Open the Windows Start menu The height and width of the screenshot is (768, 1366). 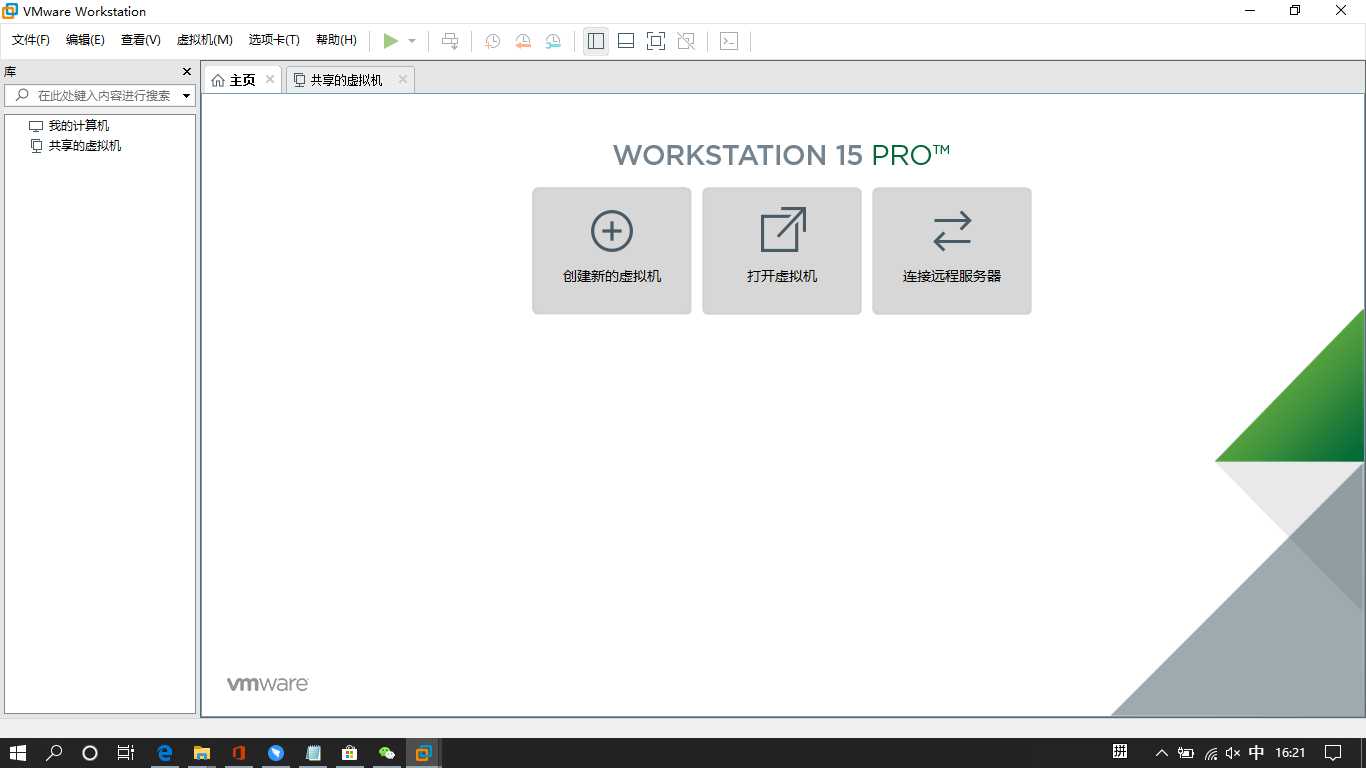coord(18,753)
